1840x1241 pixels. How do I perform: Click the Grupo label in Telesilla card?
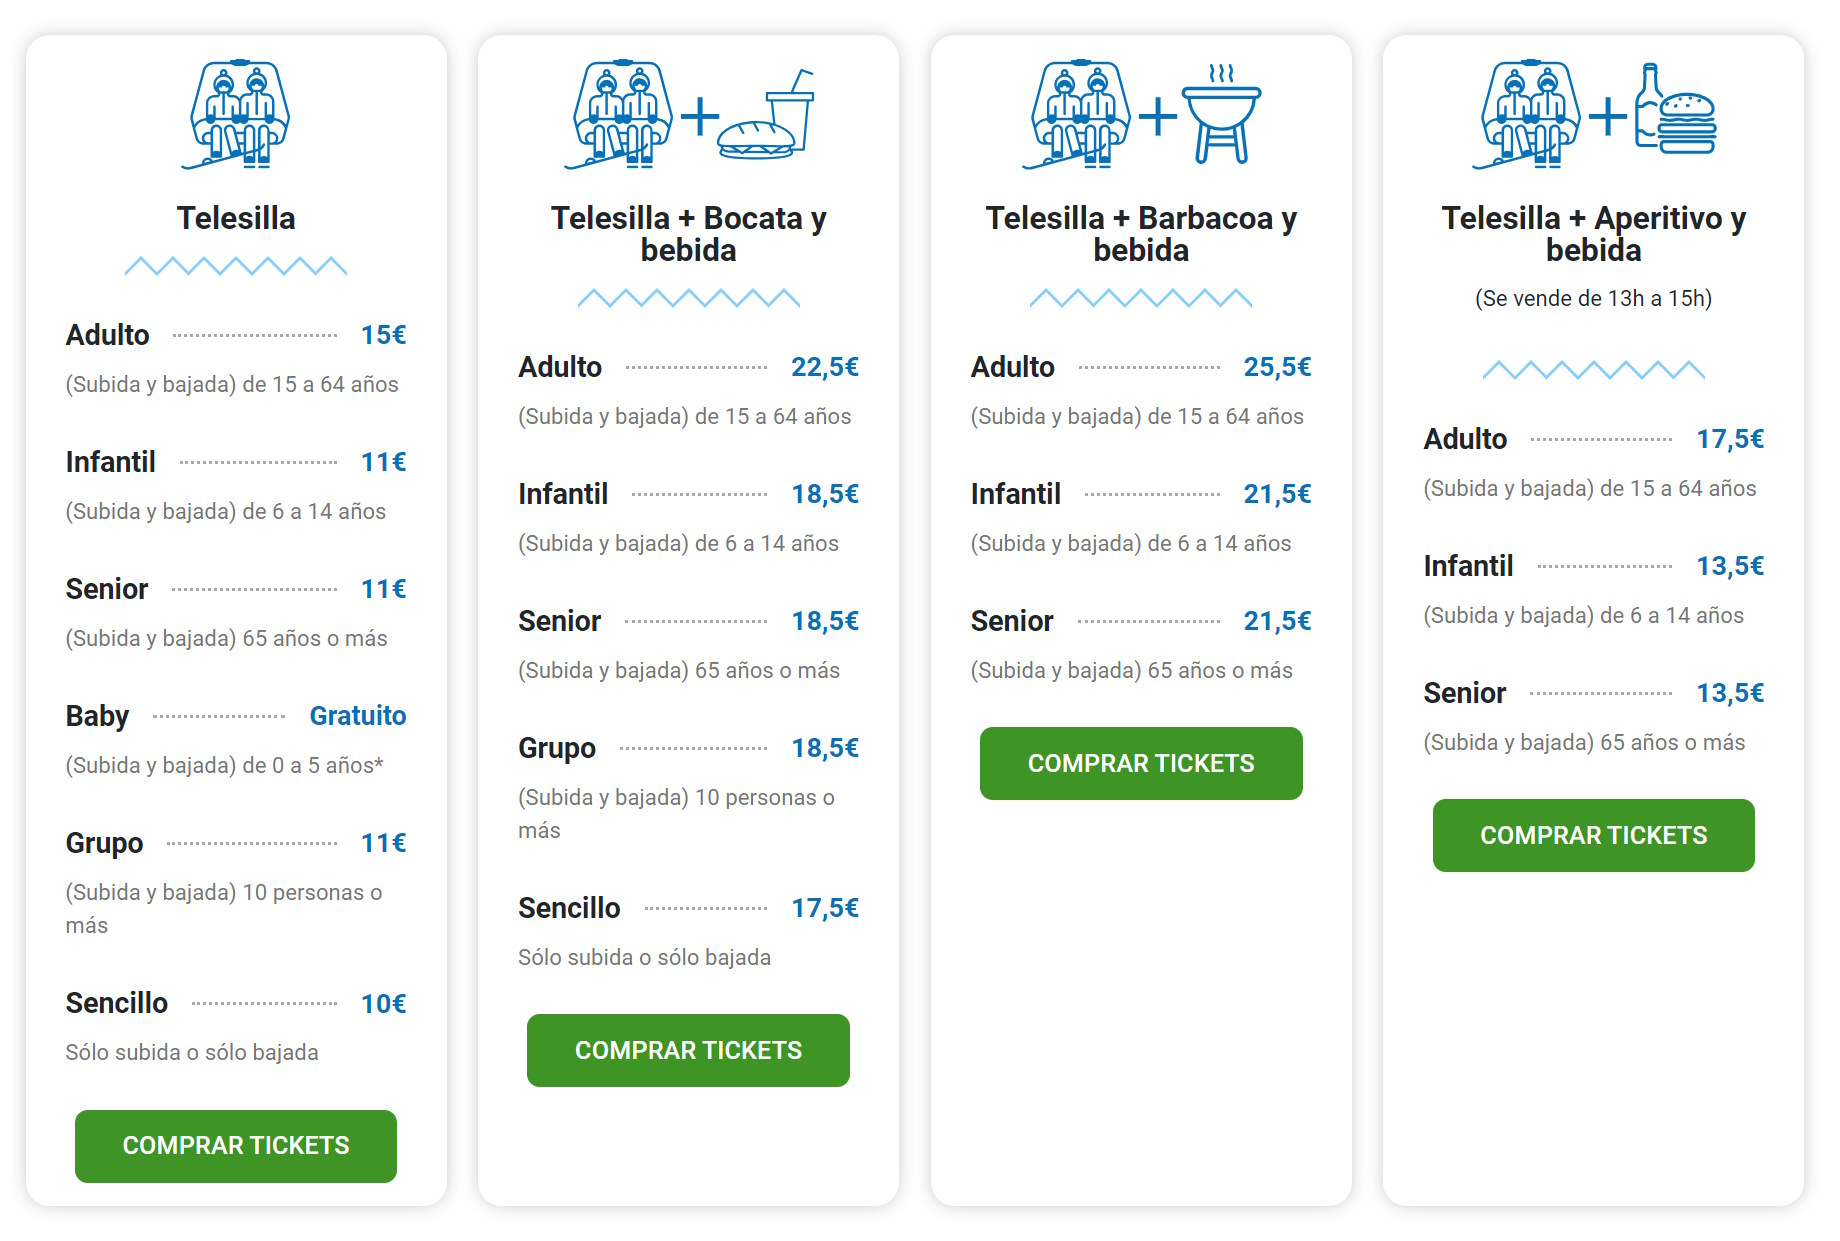tap(105, 843)
